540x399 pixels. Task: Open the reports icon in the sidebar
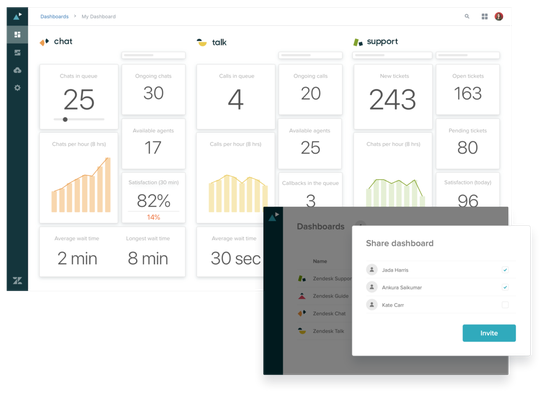(x=17, y=52)
